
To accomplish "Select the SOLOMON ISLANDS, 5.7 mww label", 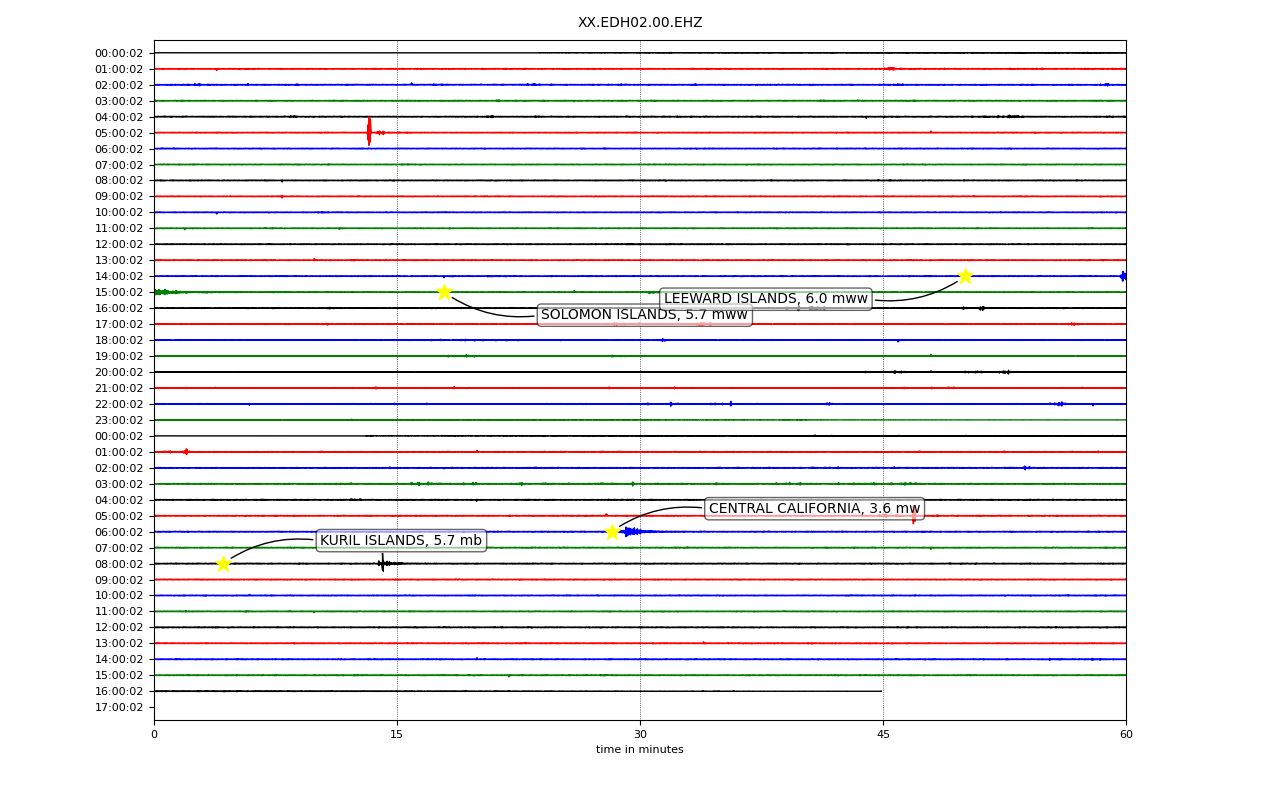I will click(644, 315).
